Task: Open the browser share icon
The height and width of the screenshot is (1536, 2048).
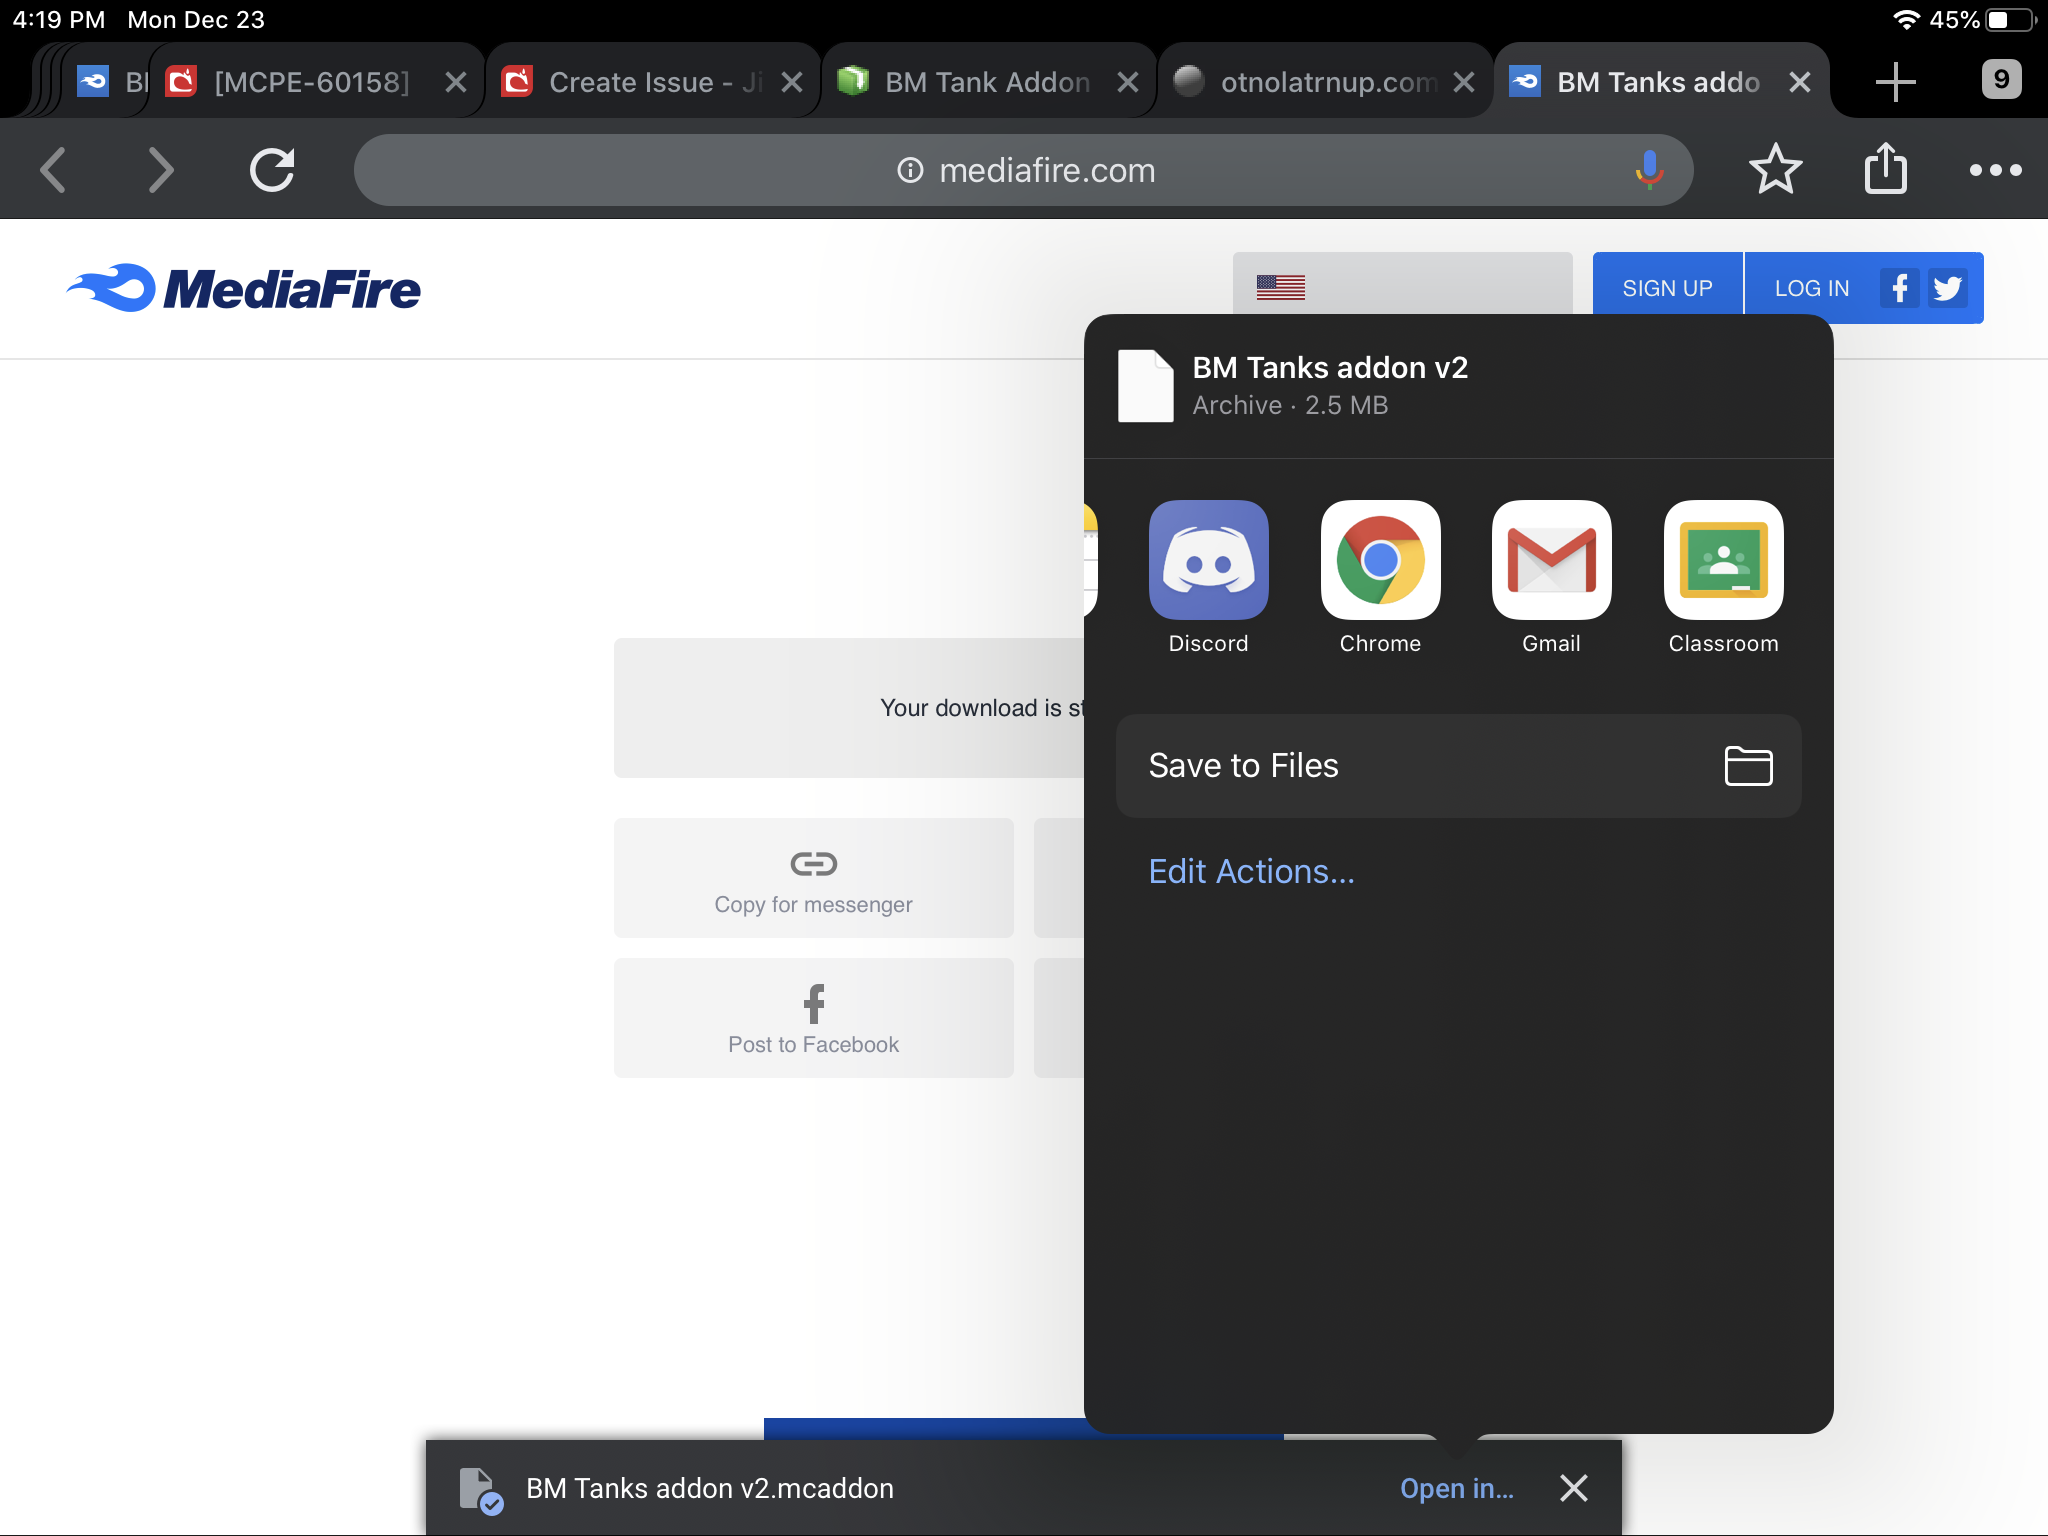Action: click(1886, 168)
